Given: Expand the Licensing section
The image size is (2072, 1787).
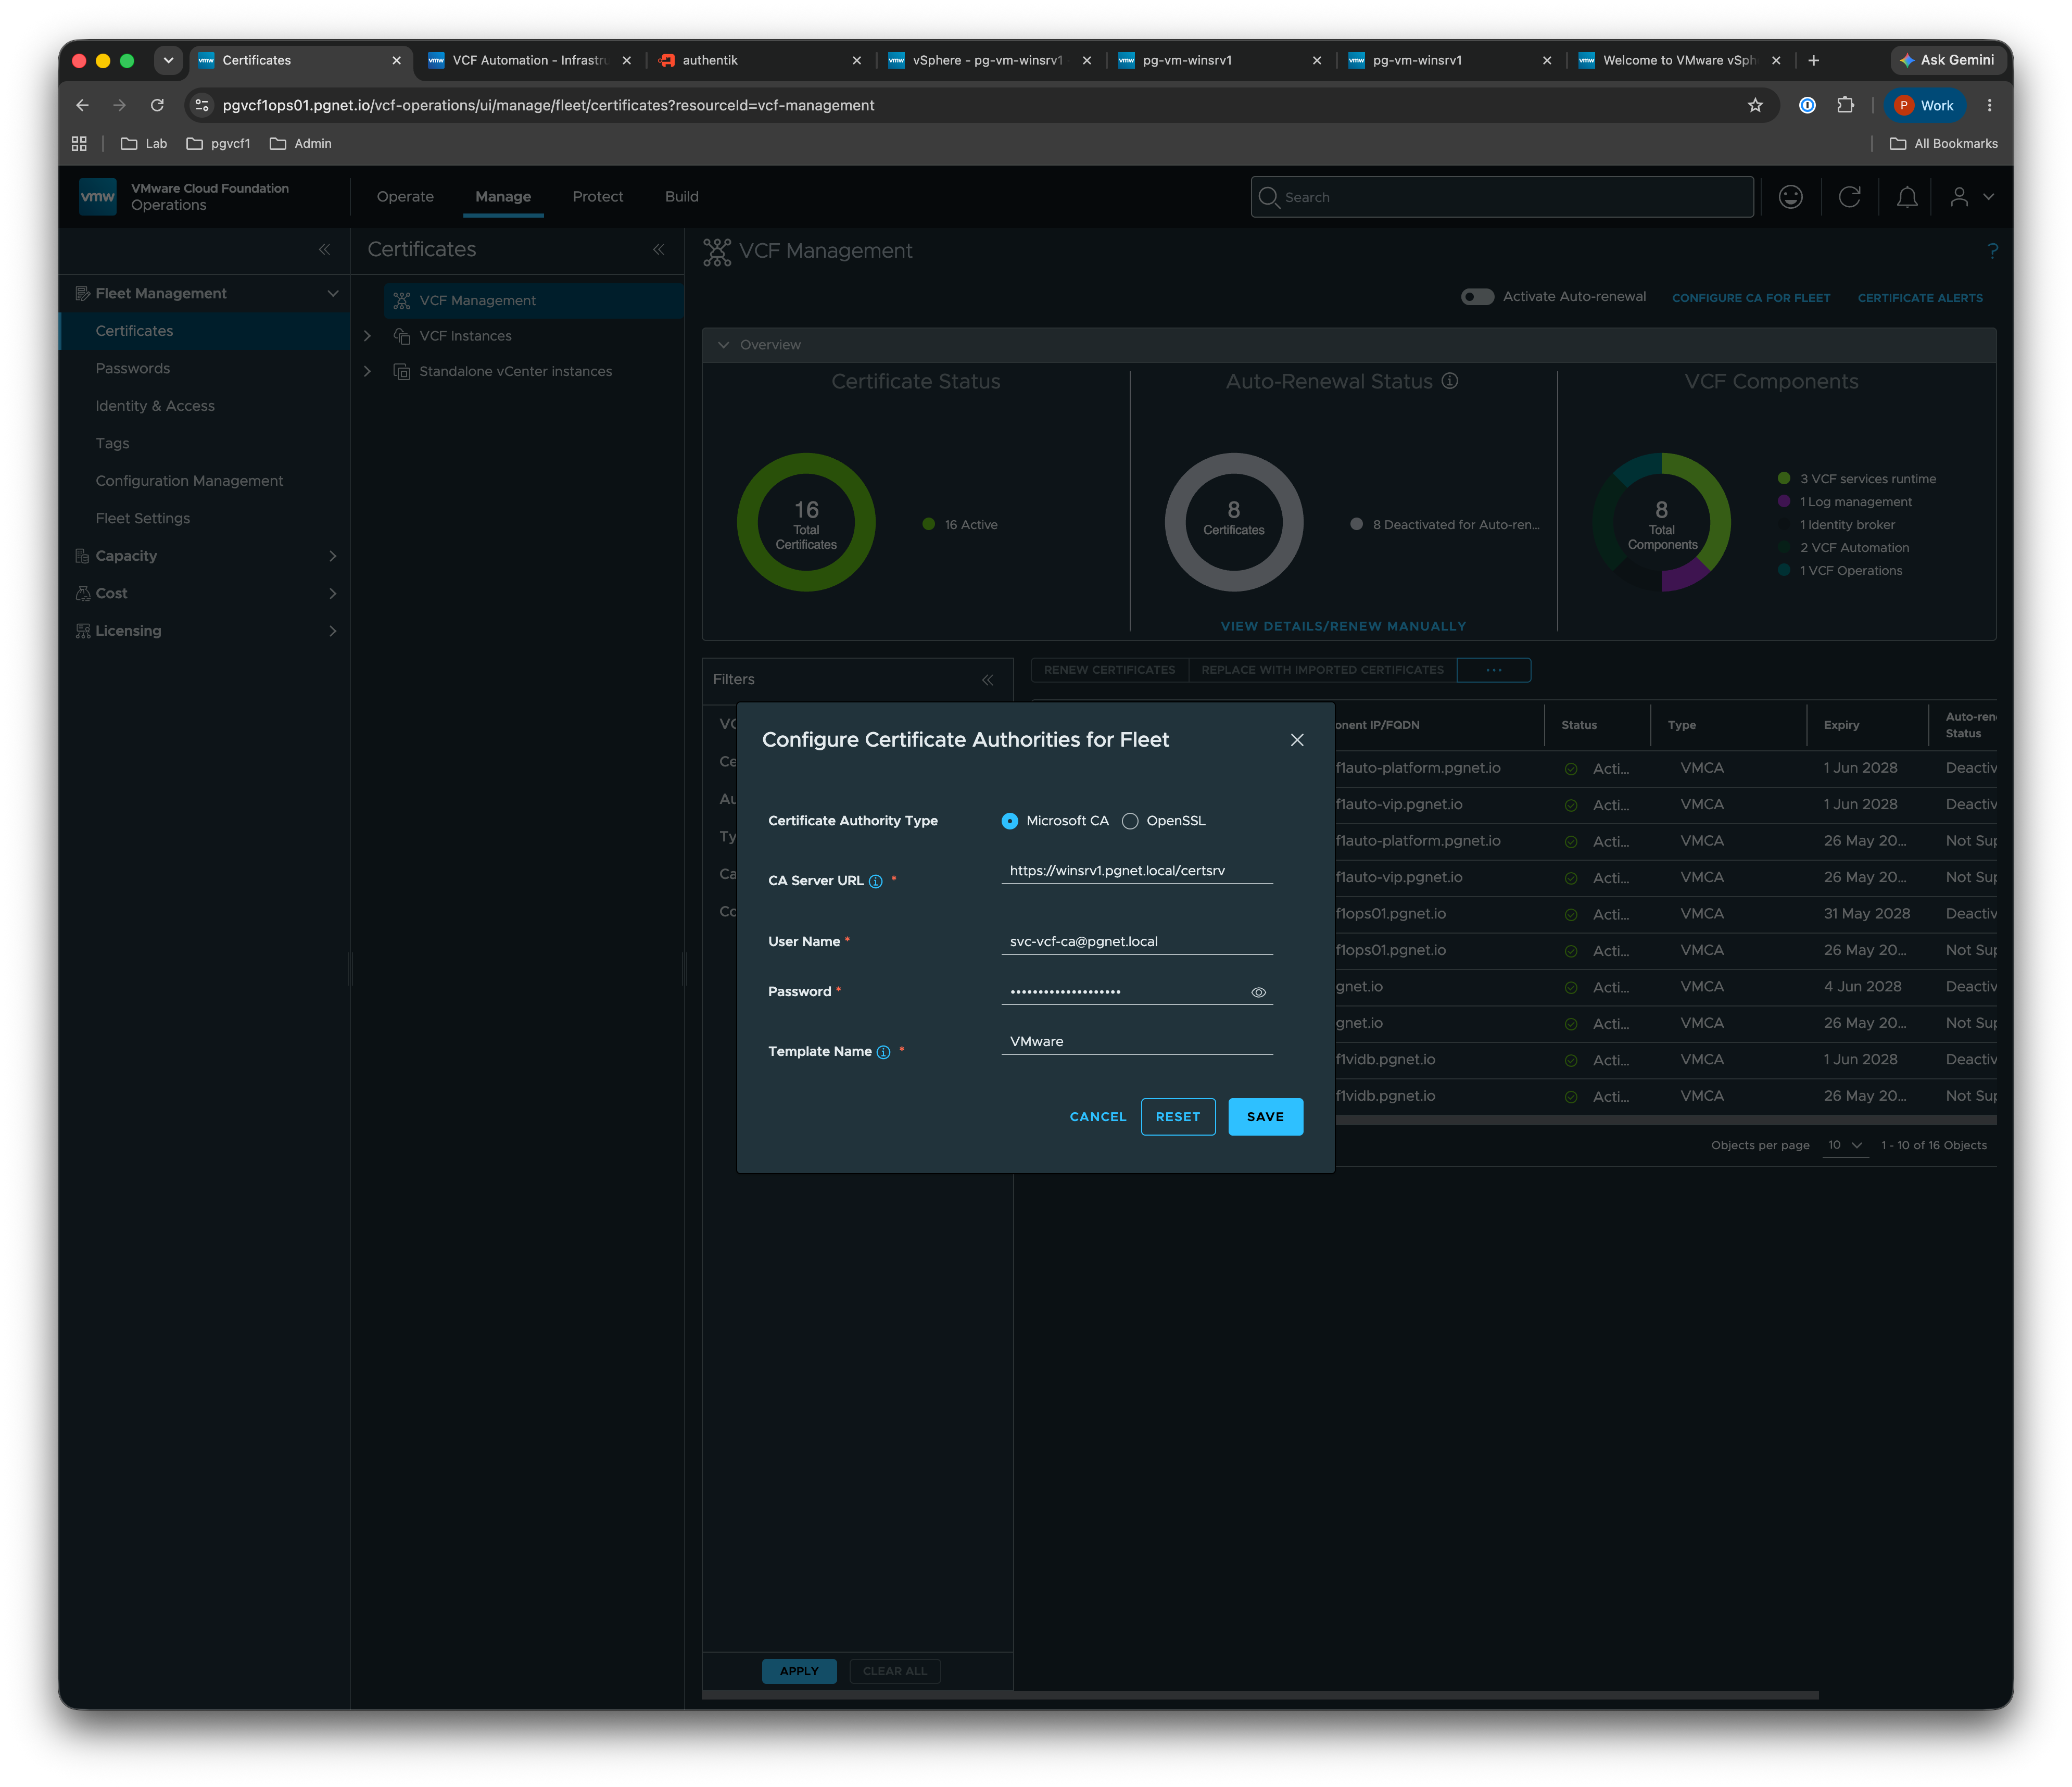Looking at the screenshot, I should coord(333,631).
